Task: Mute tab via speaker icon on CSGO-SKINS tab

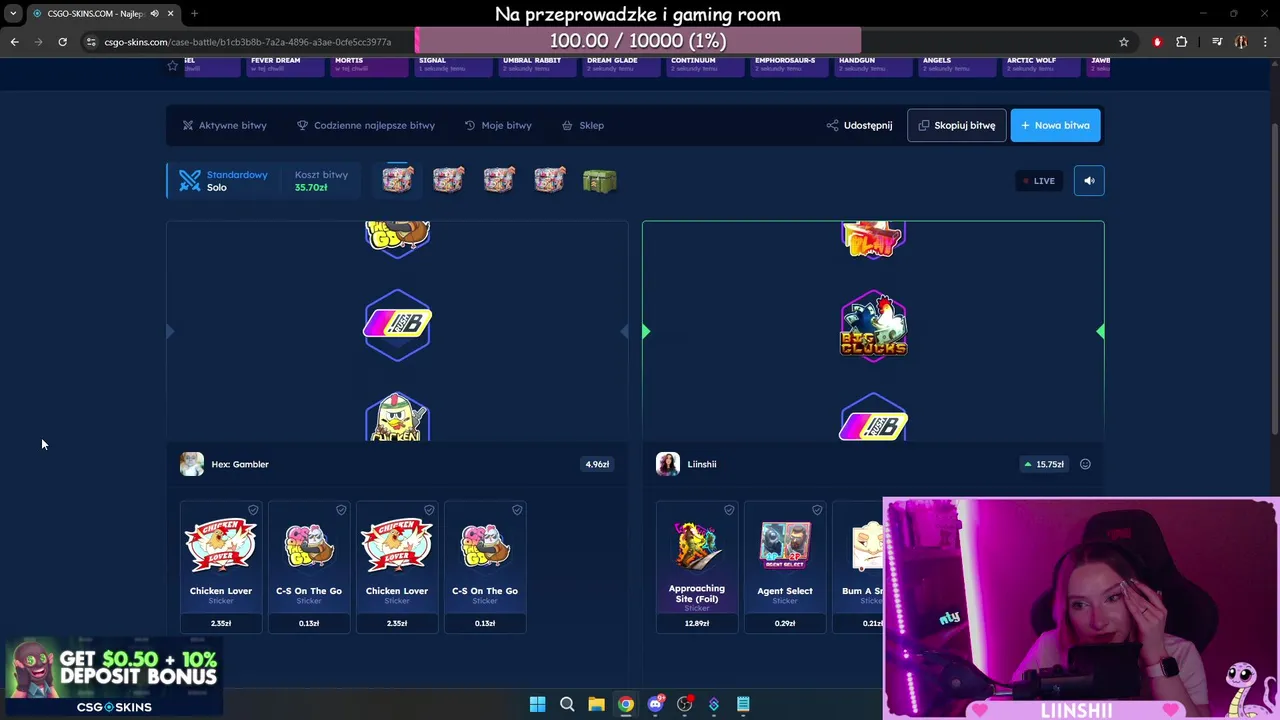Action: 154,13
